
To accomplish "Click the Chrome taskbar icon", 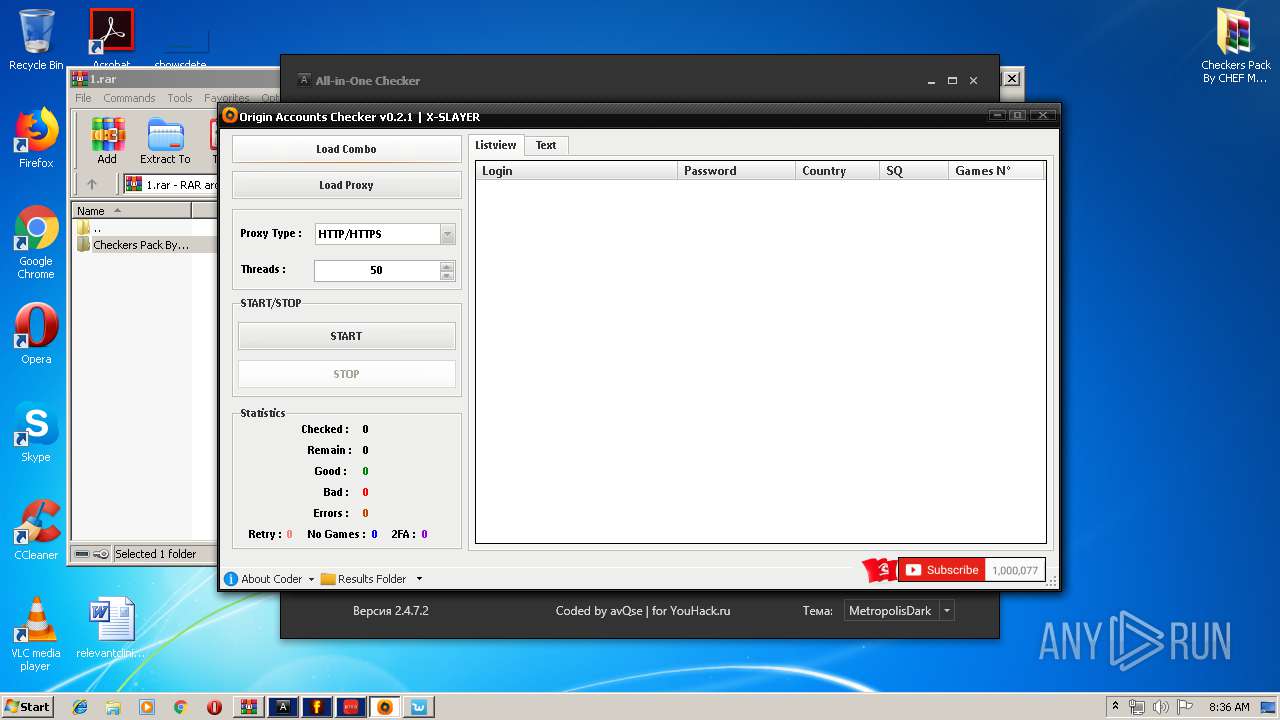I will tap(181, 707).
